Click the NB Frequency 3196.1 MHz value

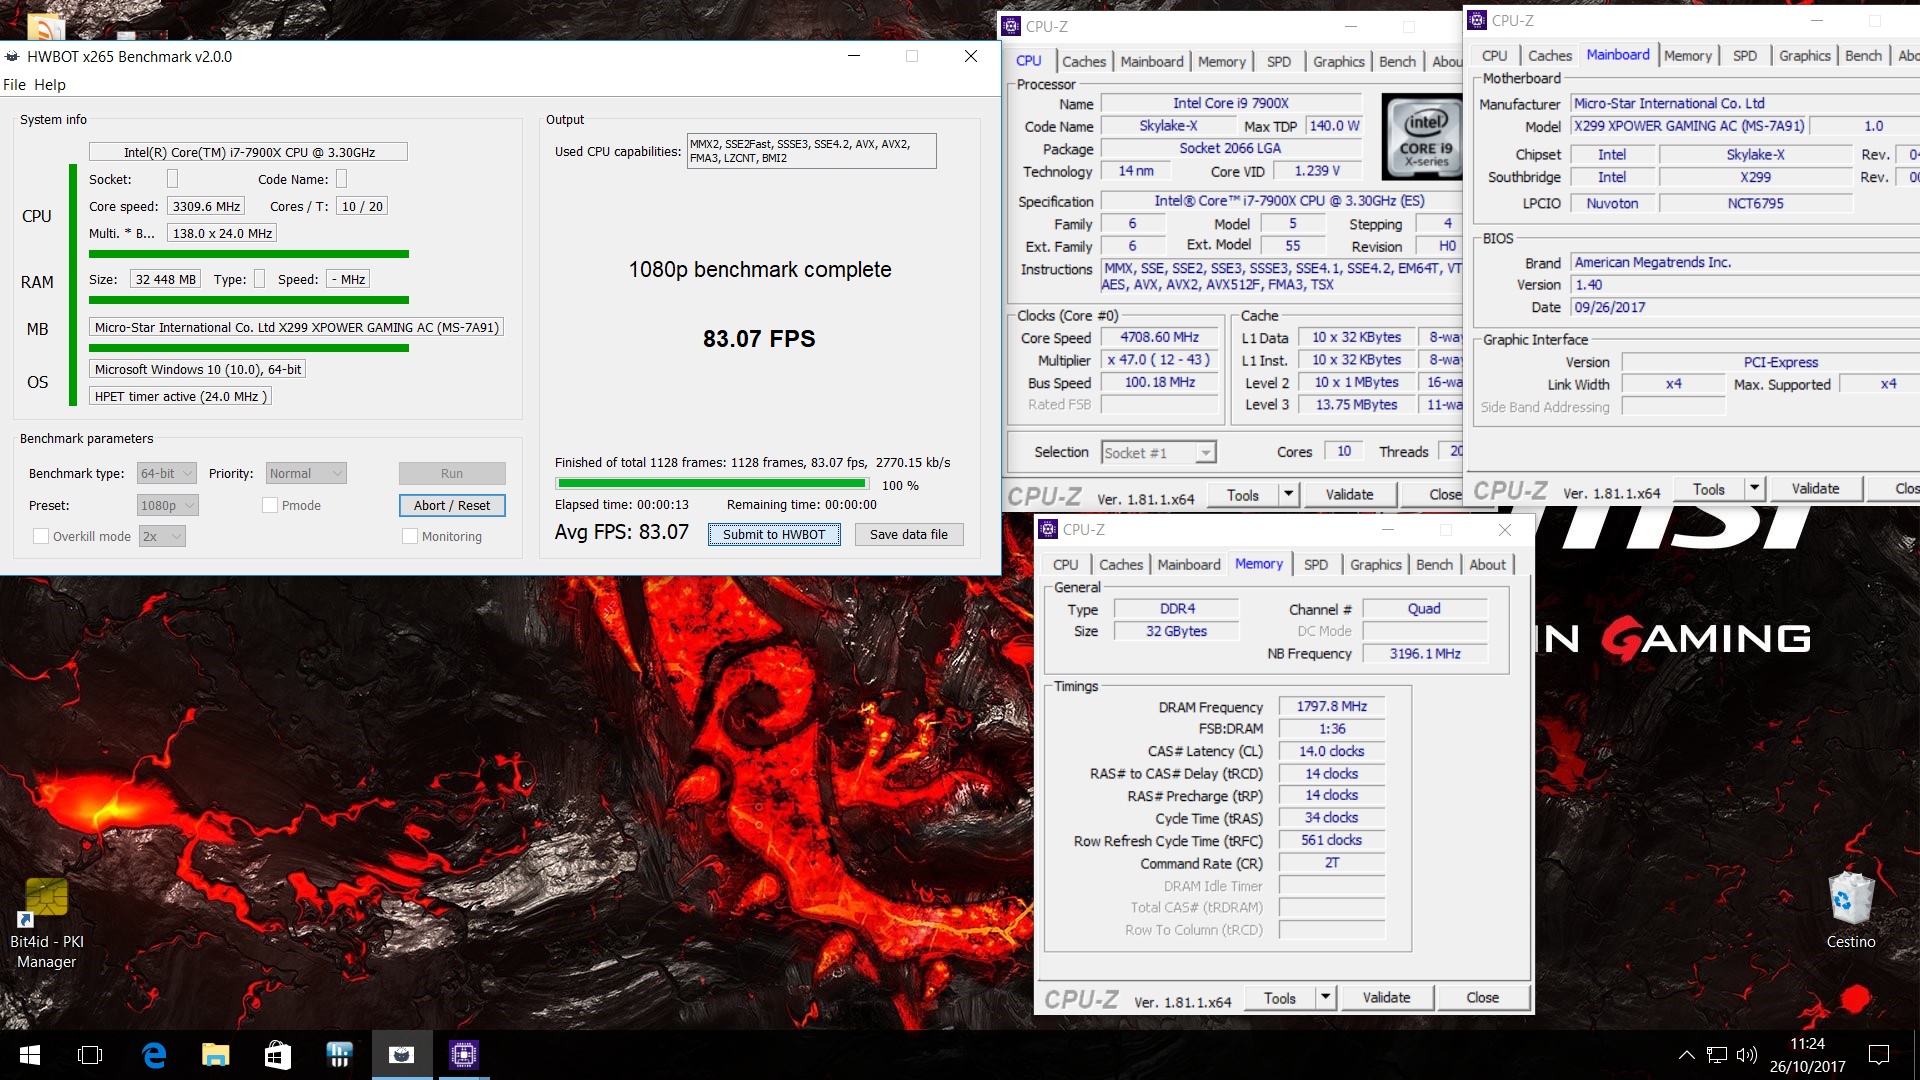pyautogui.click(x=1424, y=654)
